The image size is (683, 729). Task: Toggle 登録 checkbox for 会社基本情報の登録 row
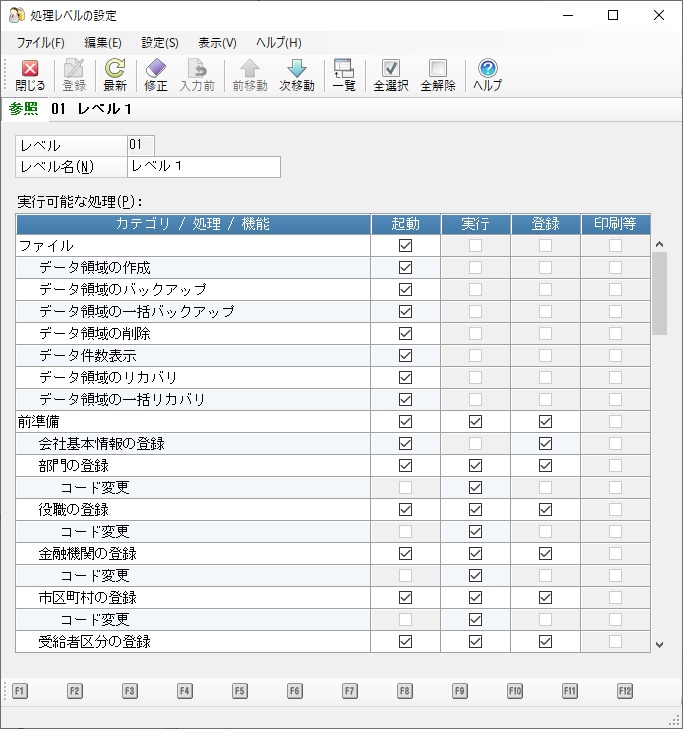click(x=545, y=444)
